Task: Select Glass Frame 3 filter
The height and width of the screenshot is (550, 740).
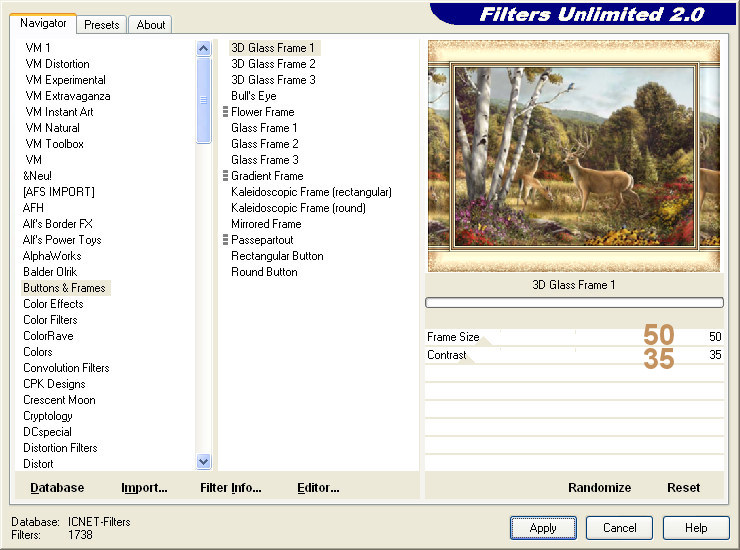Action: point(265,160)
